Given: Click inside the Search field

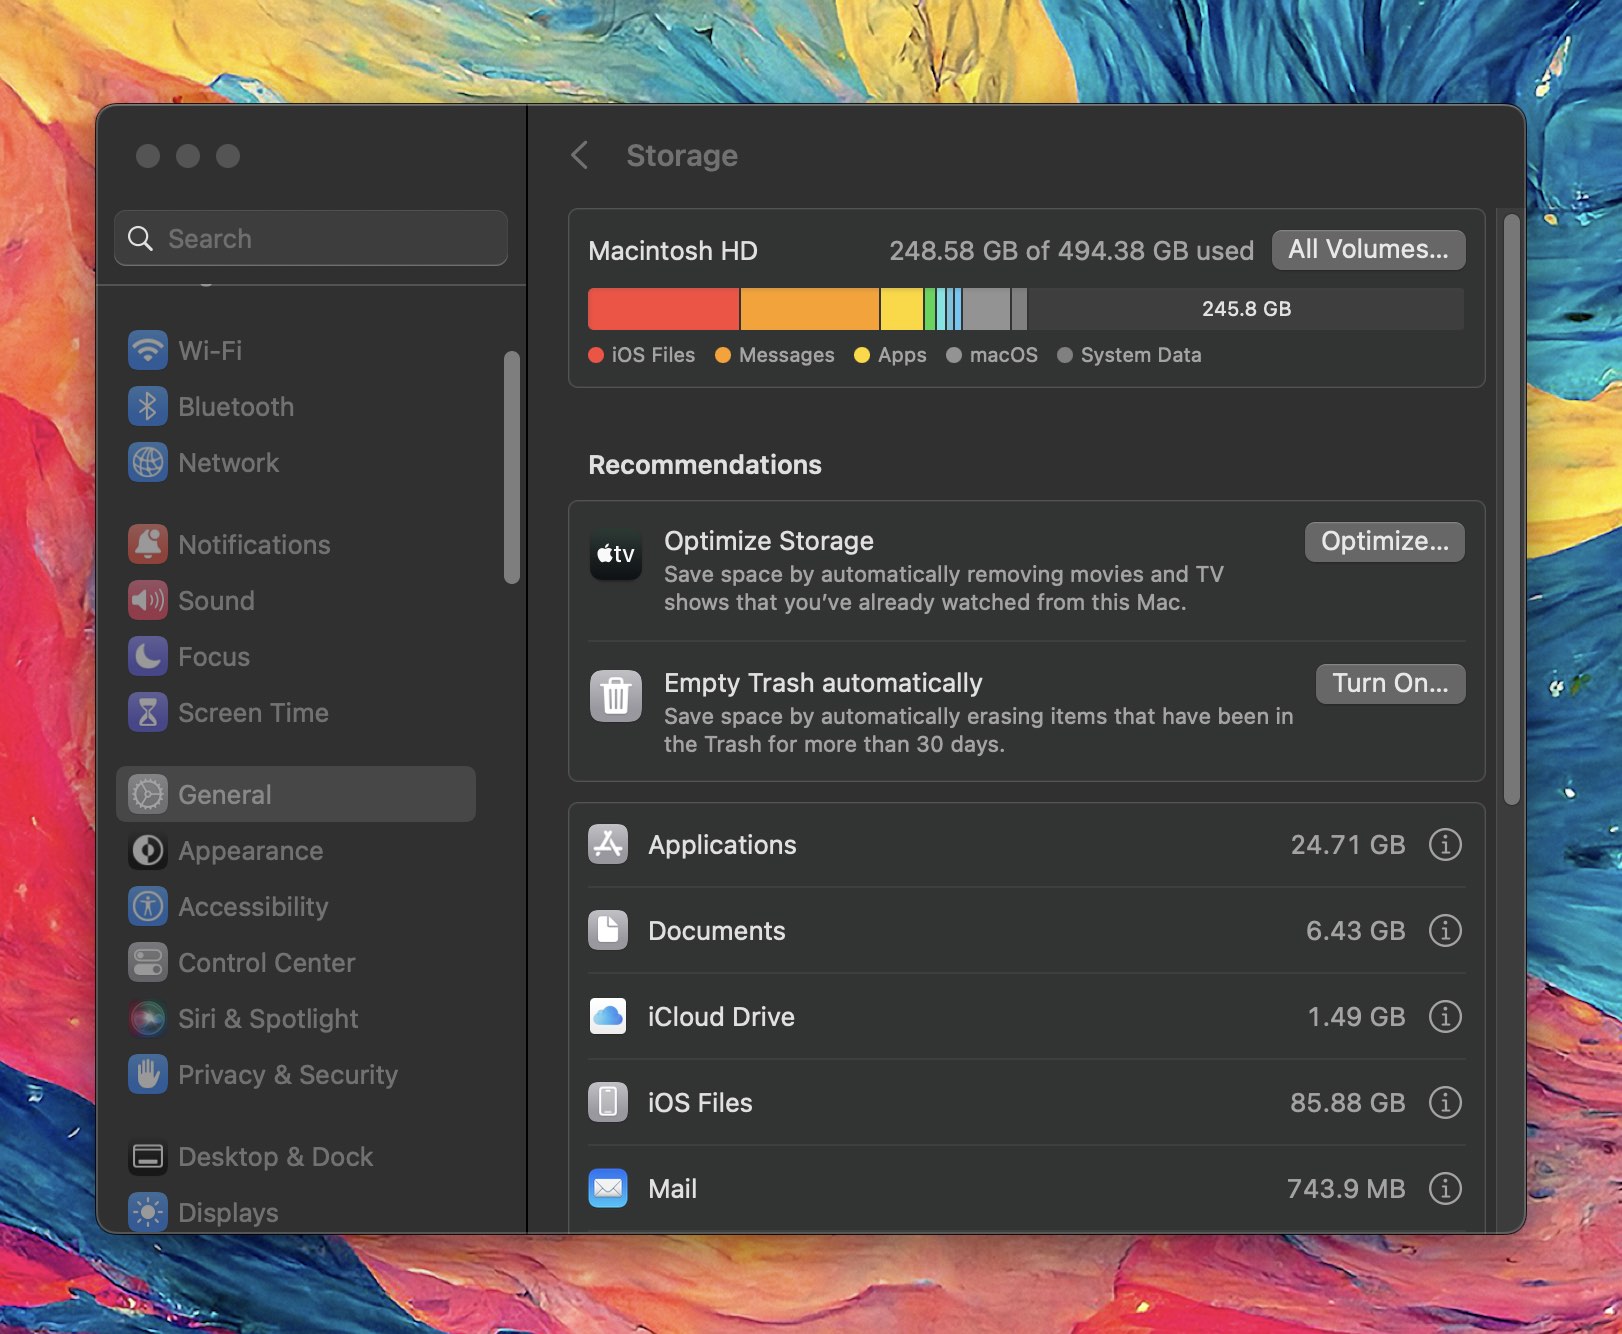Looking at the screenshot, I should 310,238.
